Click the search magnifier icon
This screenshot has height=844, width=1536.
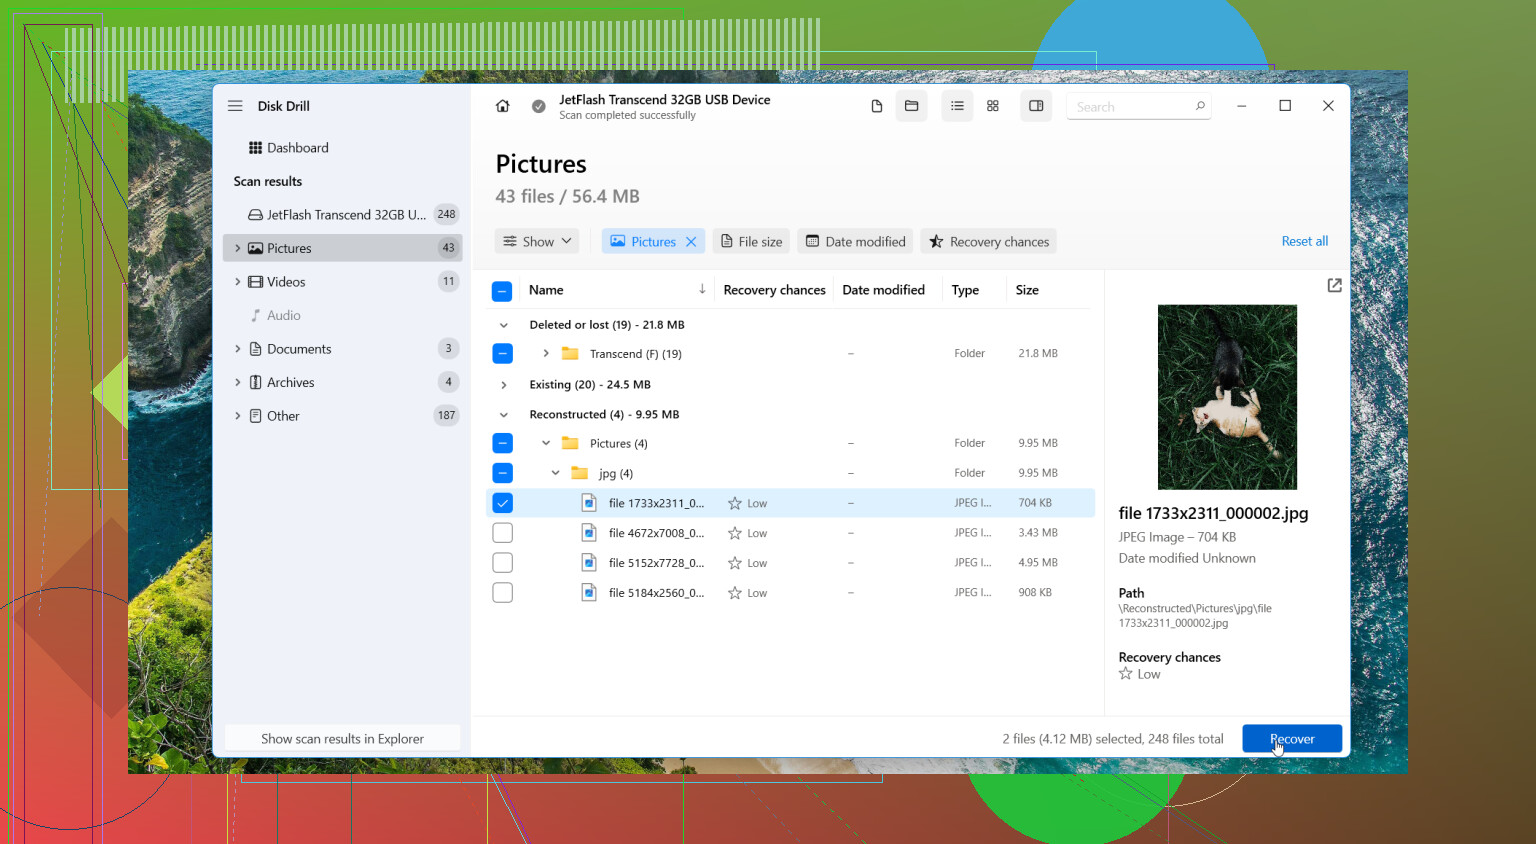pyautogui.click(x=1200, y=106)
